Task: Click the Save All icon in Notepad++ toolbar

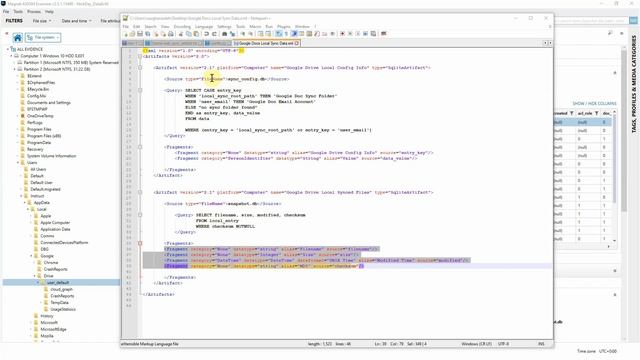Action: point(148,34)
